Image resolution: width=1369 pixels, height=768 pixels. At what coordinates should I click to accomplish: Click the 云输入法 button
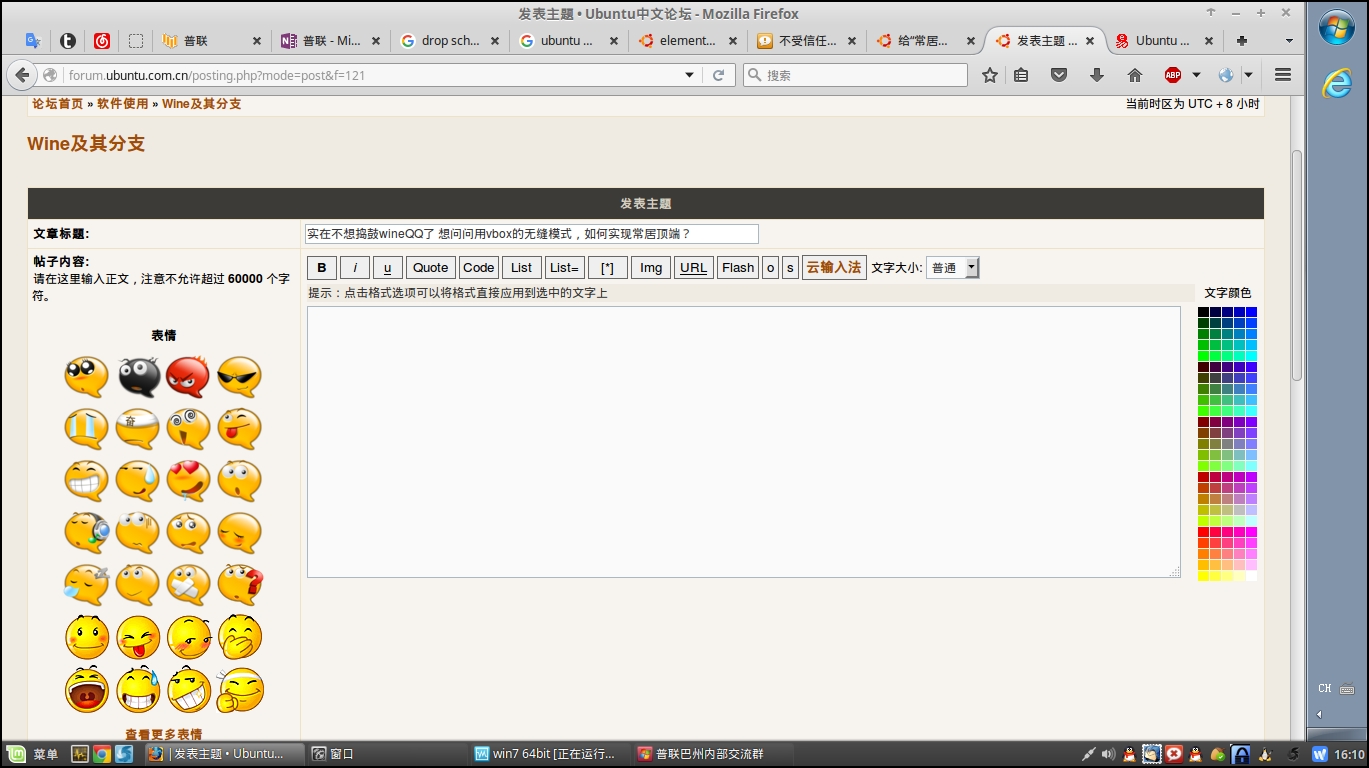coord(834,268)
